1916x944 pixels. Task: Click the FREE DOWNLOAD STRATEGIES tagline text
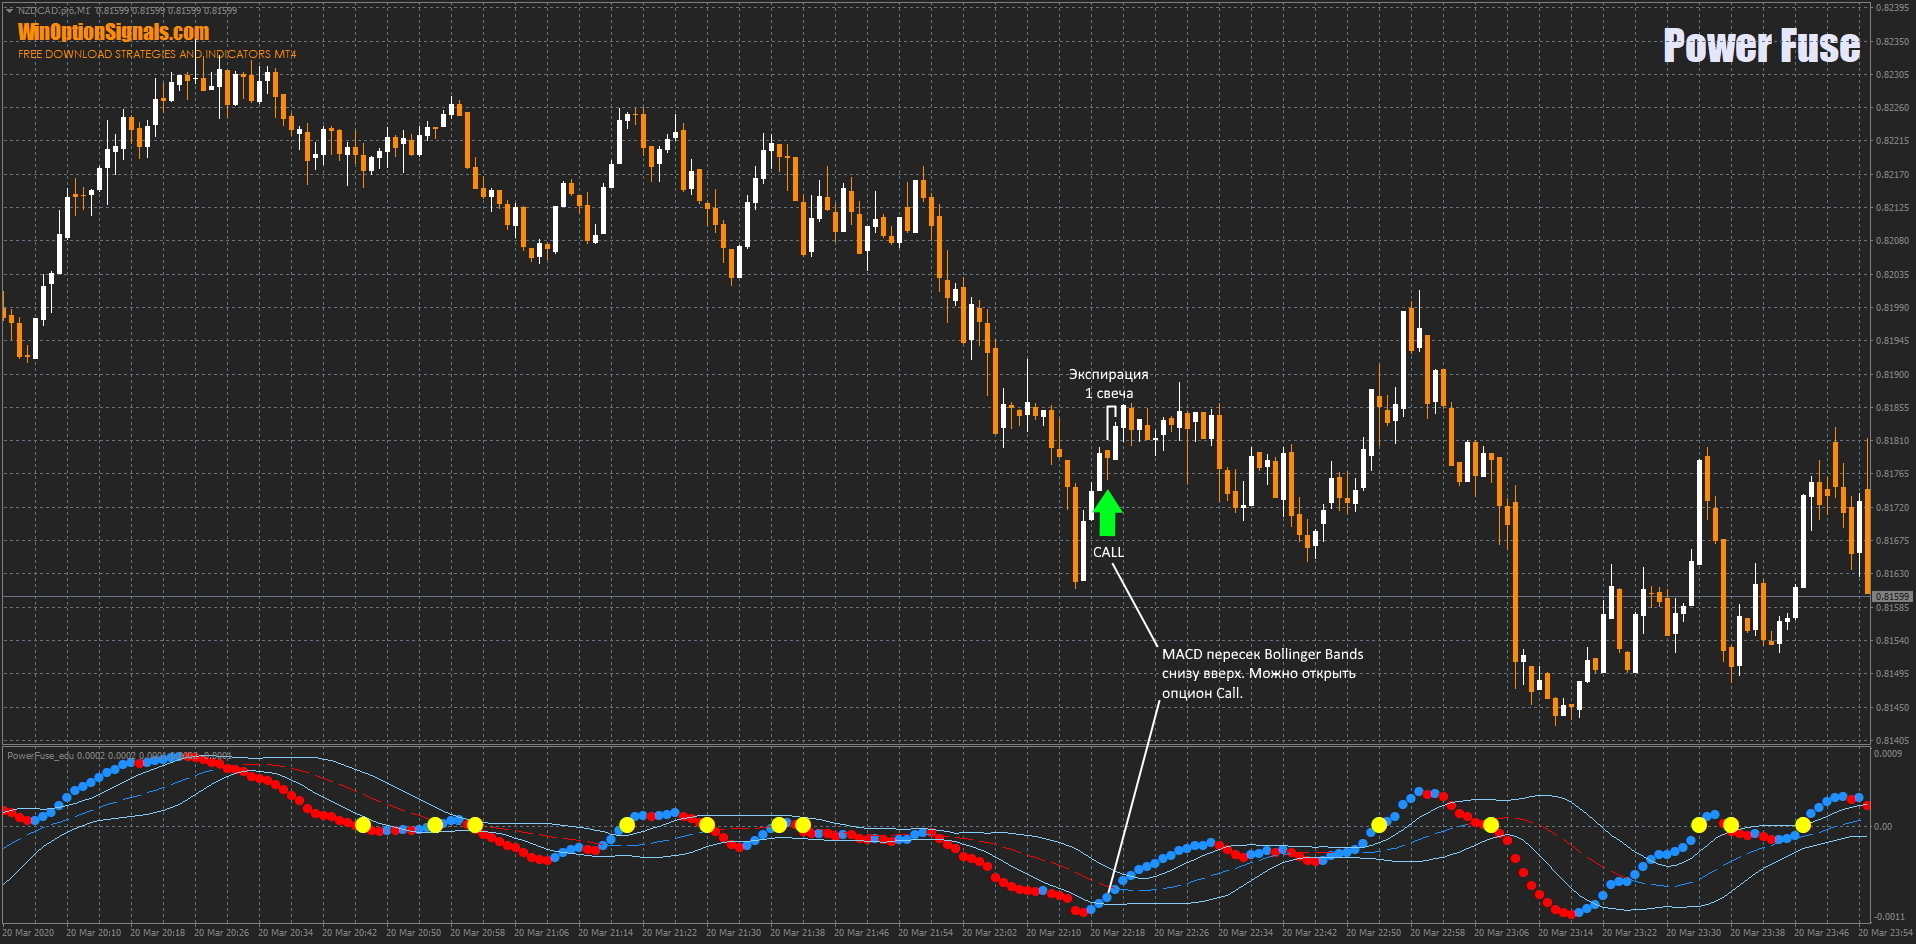[x=157, y=54]
